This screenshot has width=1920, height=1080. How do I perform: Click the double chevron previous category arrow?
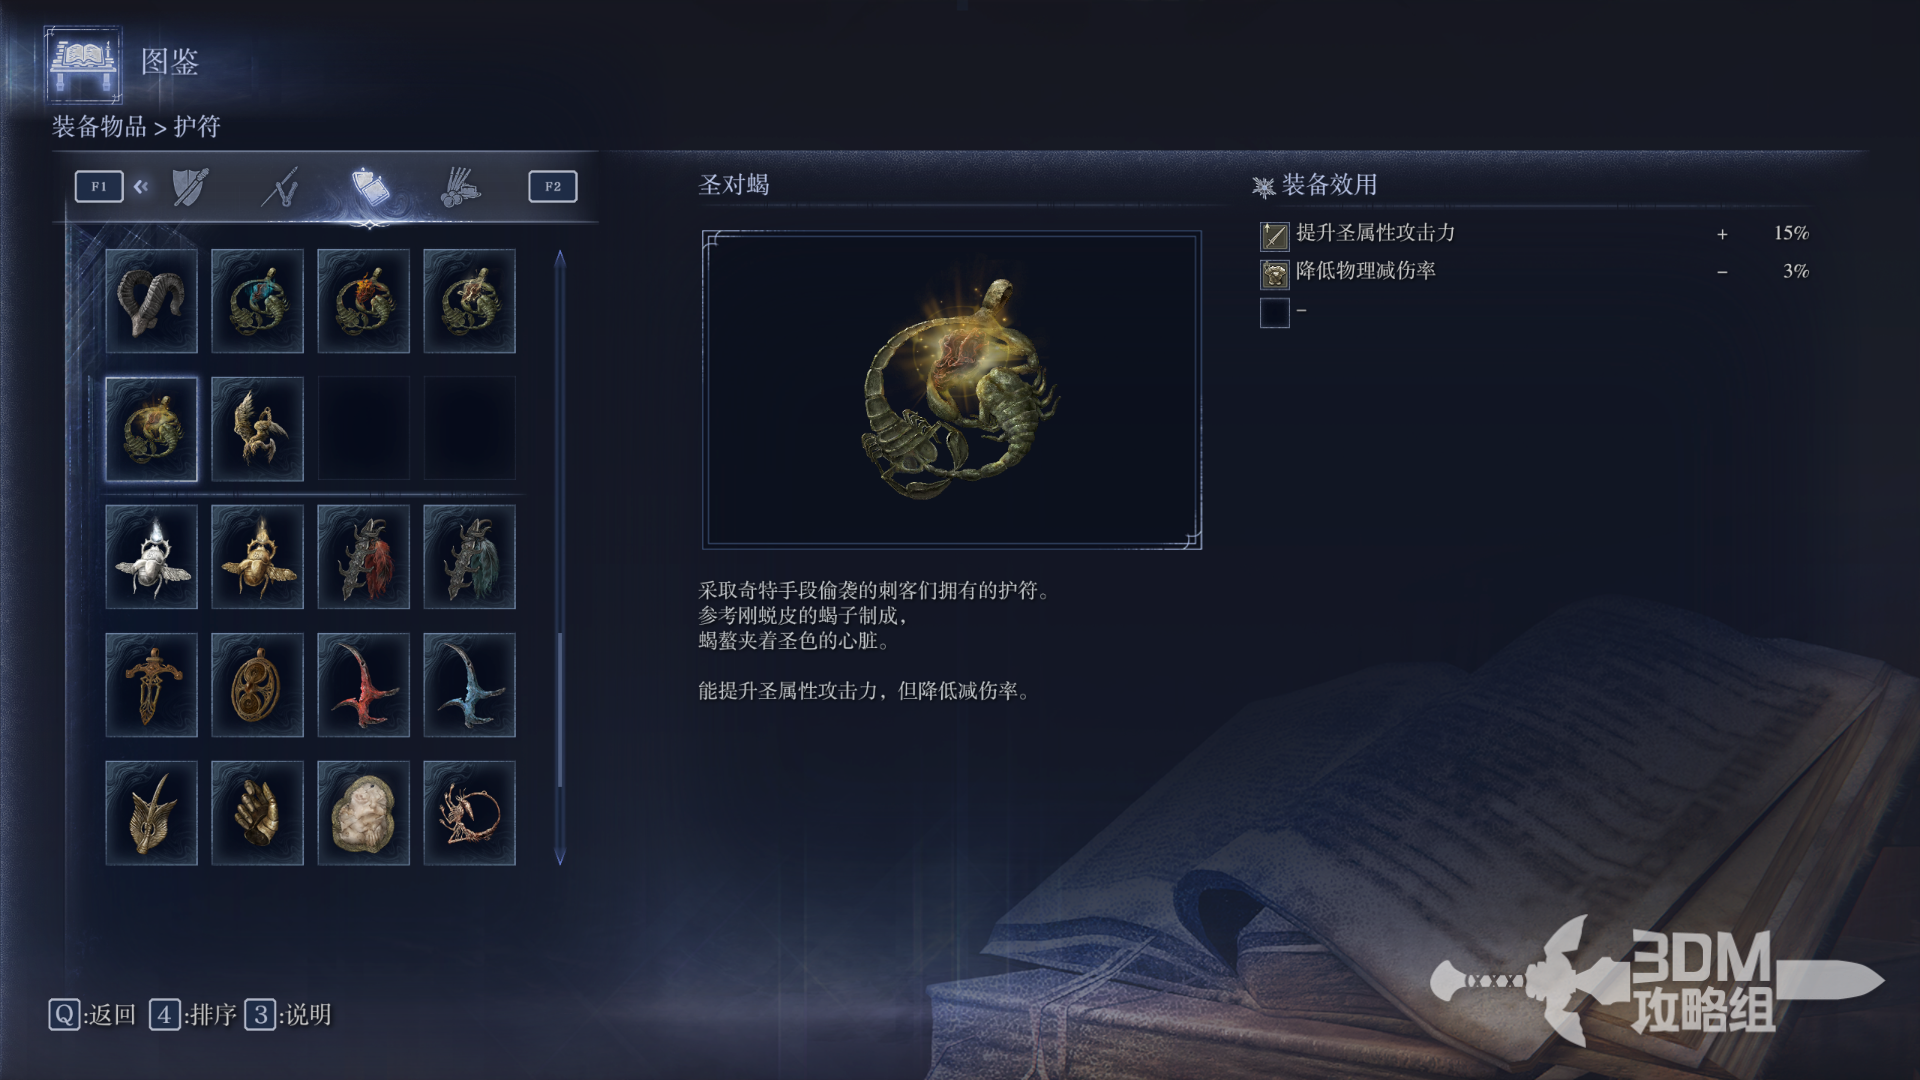click(141, 186)
